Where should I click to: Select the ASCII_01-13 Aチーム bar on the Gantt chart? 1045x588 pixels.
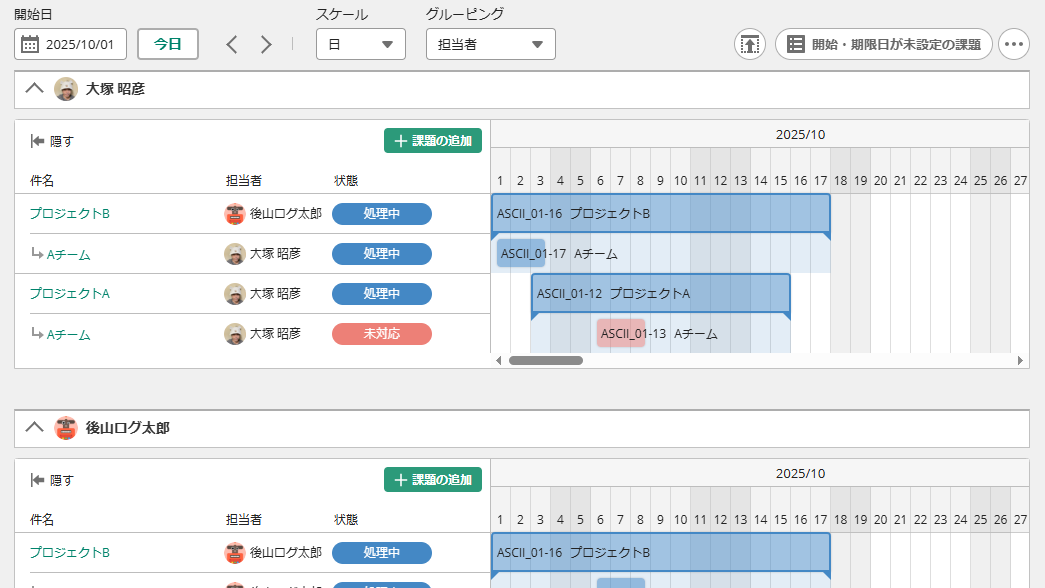(621, 334)
